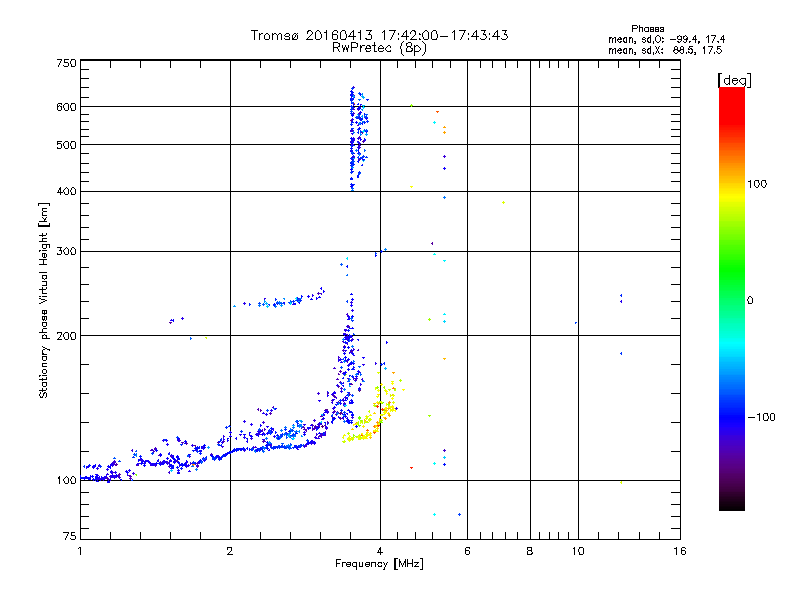The image size is (800, 600).
Task: Click the 'Phases' header label
Action: [647, 29]
